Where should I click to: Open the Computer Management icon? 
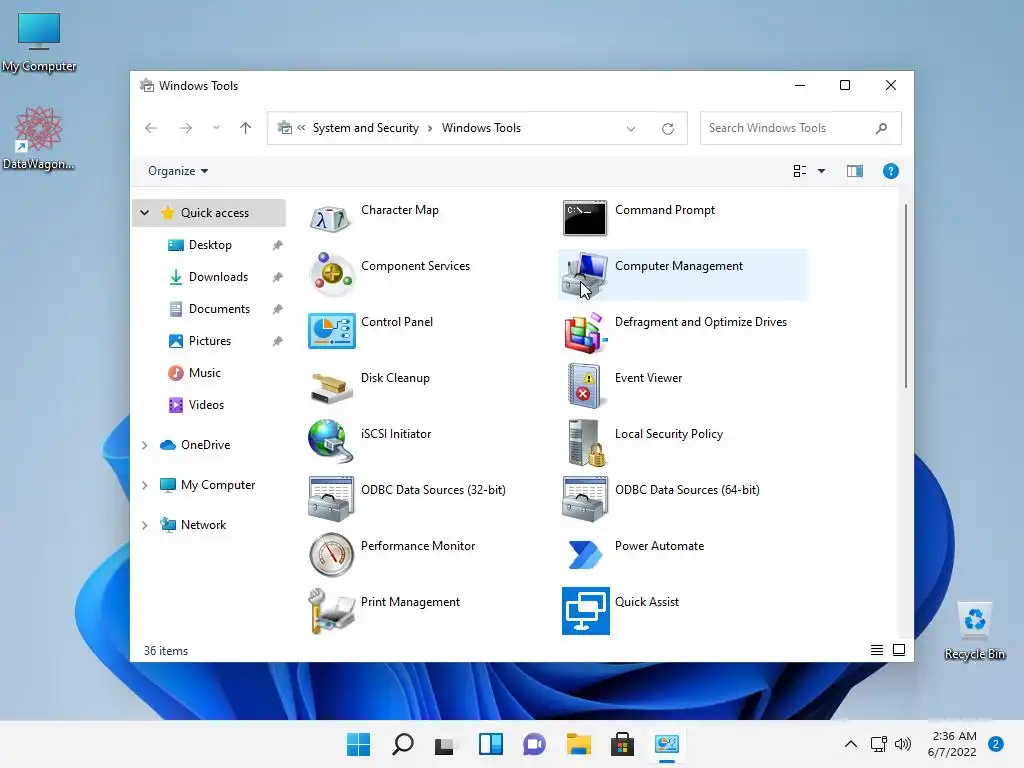(584, 274)
